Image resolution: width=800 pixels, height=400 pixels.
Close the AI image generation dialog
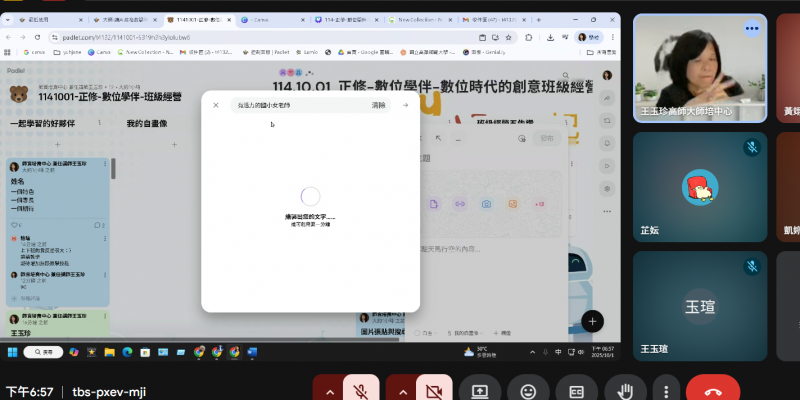pos(216,105)
